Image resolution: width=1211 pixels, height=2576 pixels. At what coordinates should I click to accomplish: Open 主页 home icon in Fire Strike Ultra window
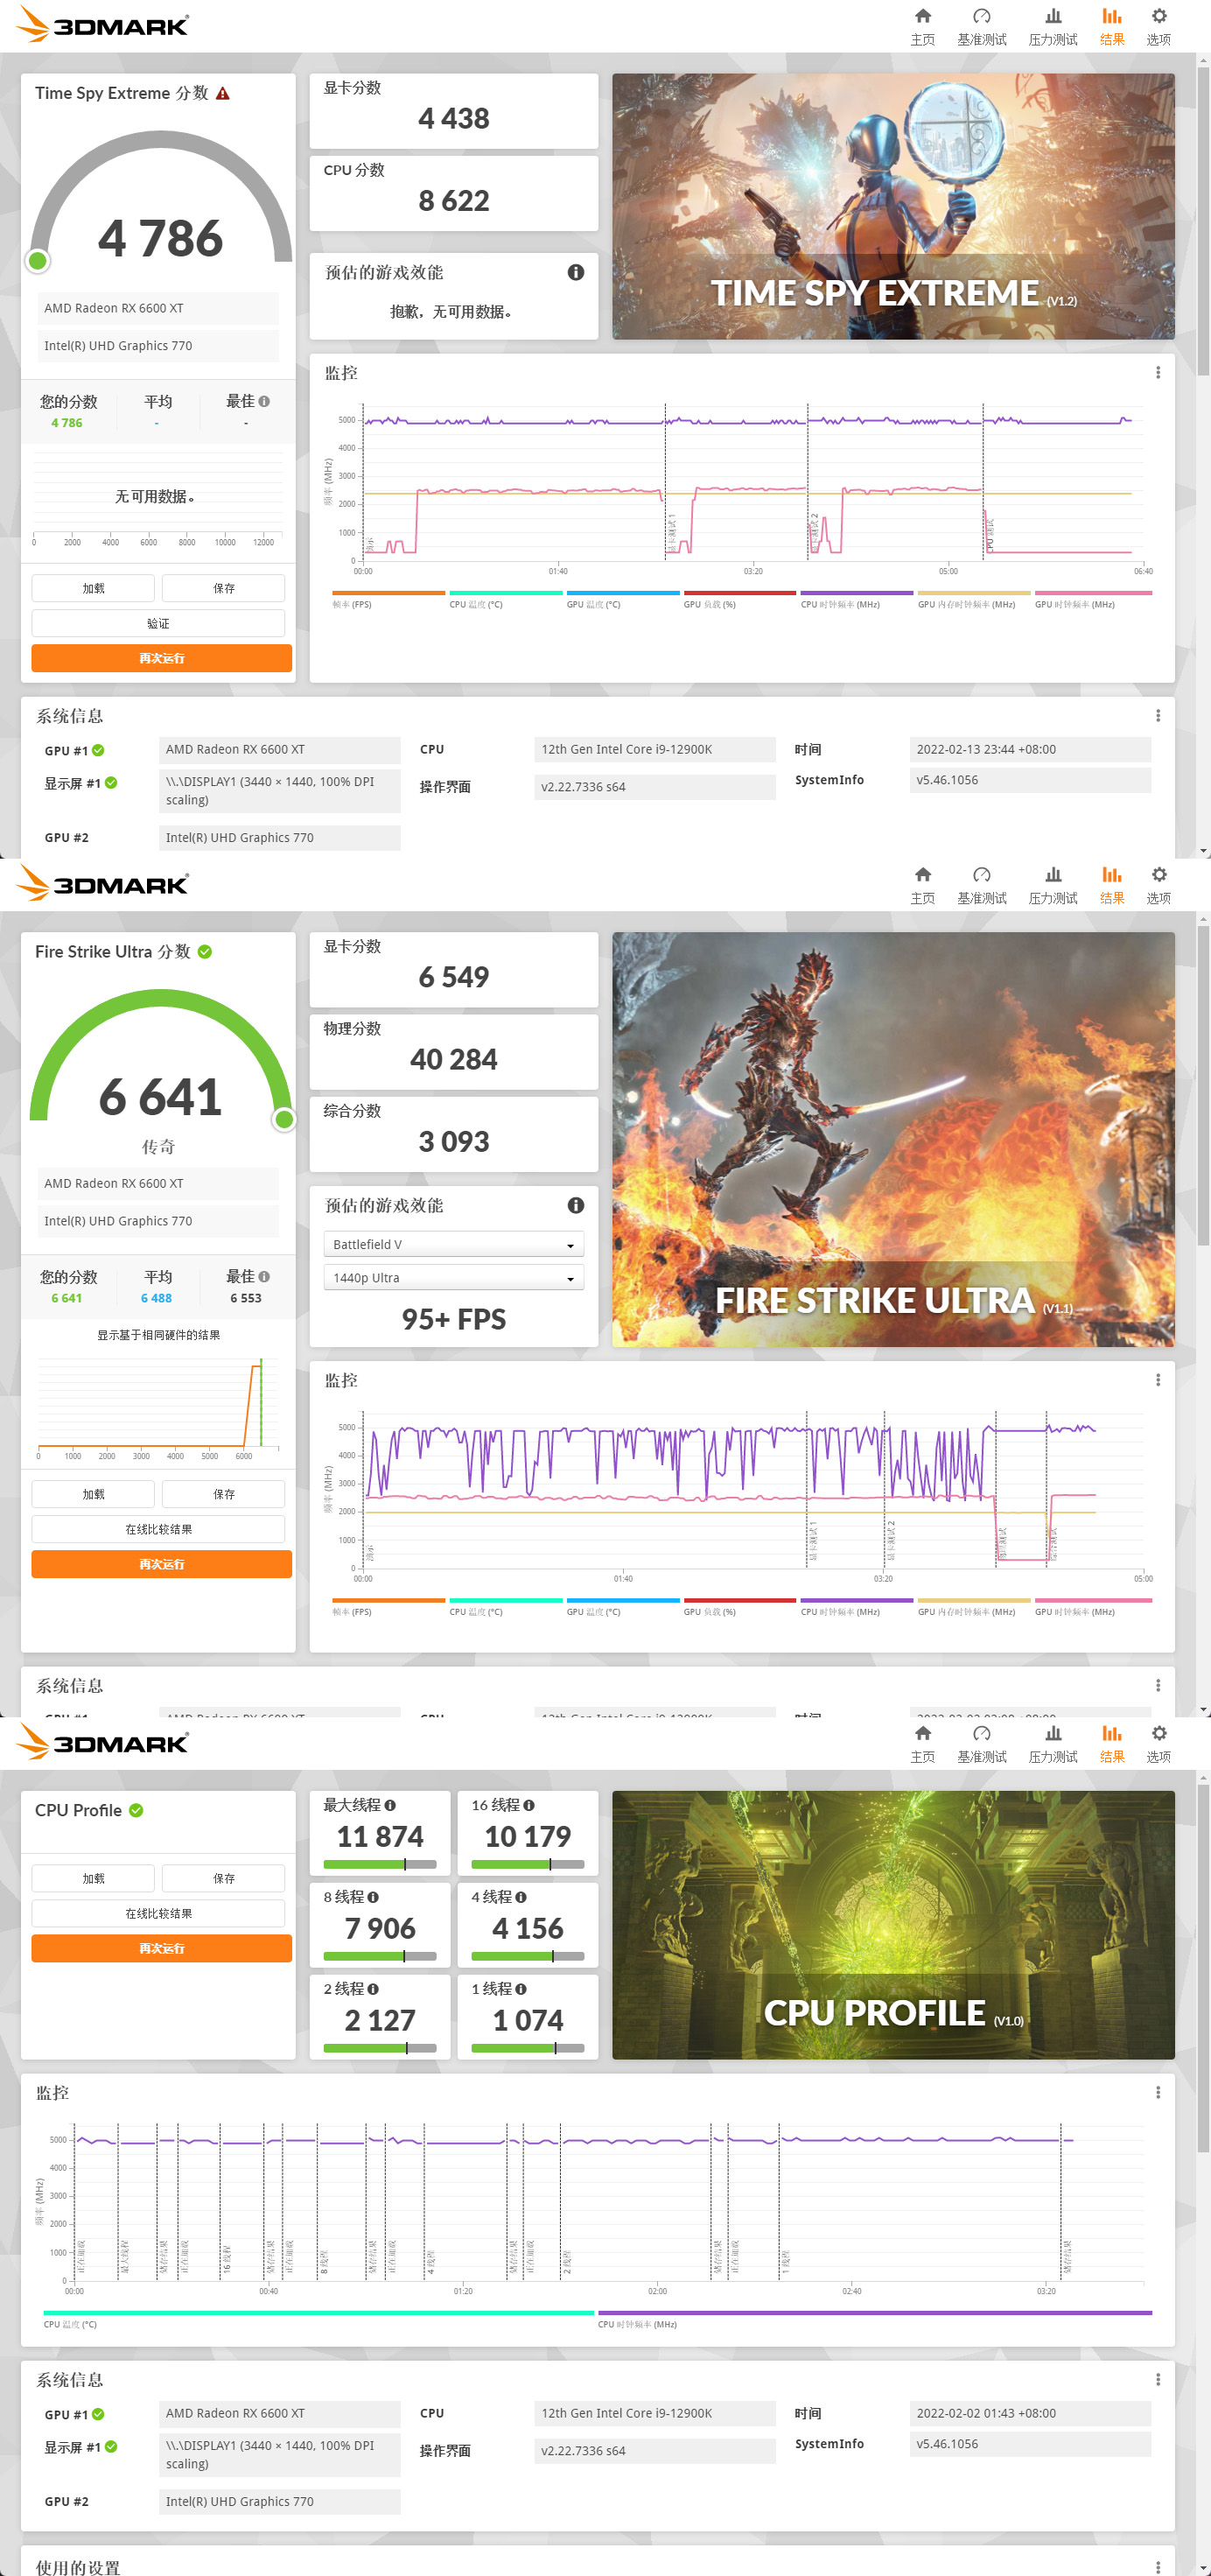click(x=922, y=875)
